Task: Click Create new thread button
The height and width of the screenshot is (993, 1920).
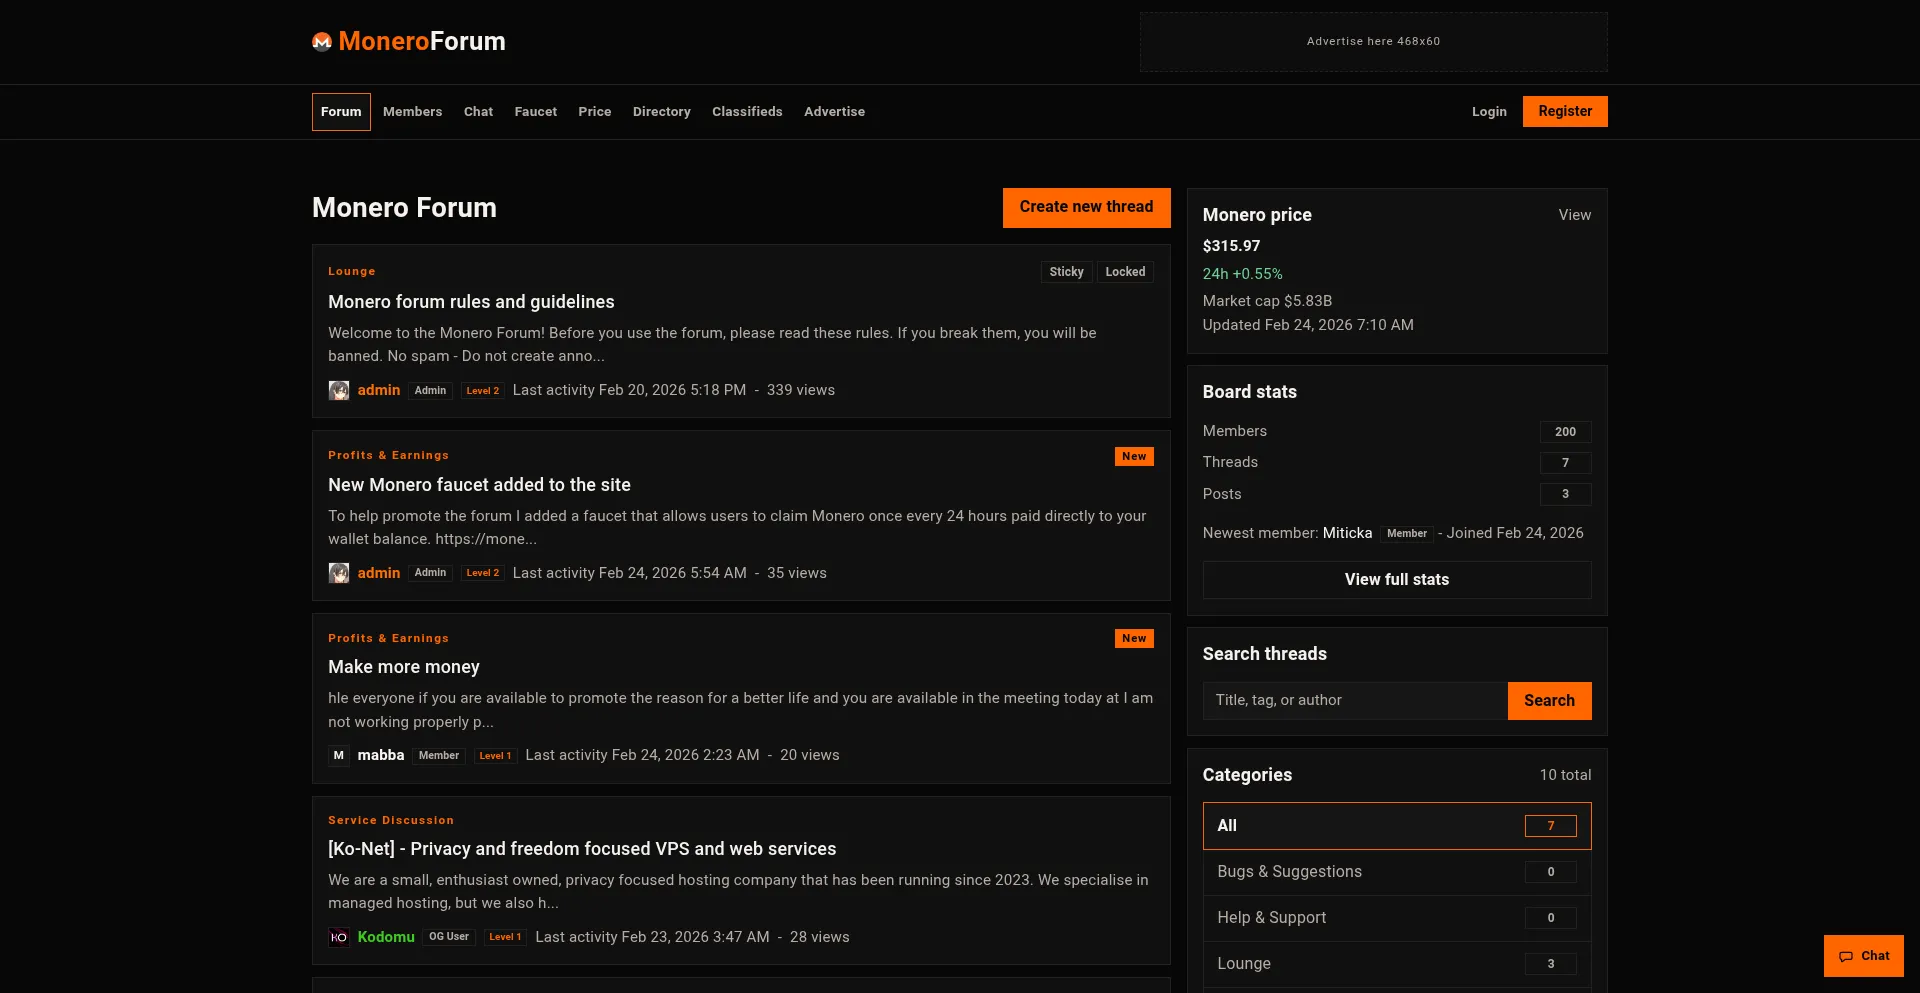Action: (x=1086, y=208)
